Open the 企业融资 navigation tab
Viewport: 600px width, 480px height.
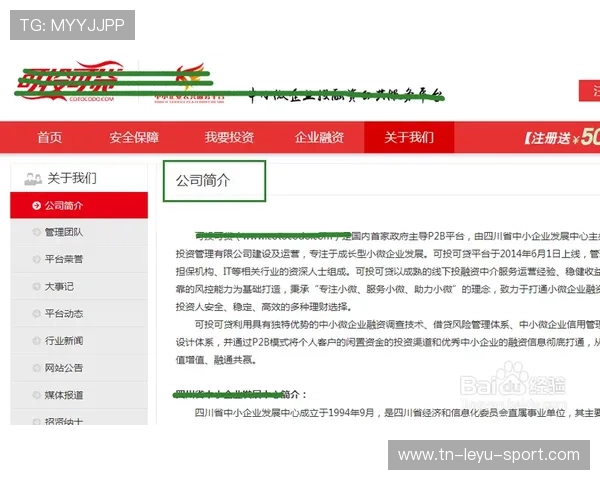tap(319, 137)
